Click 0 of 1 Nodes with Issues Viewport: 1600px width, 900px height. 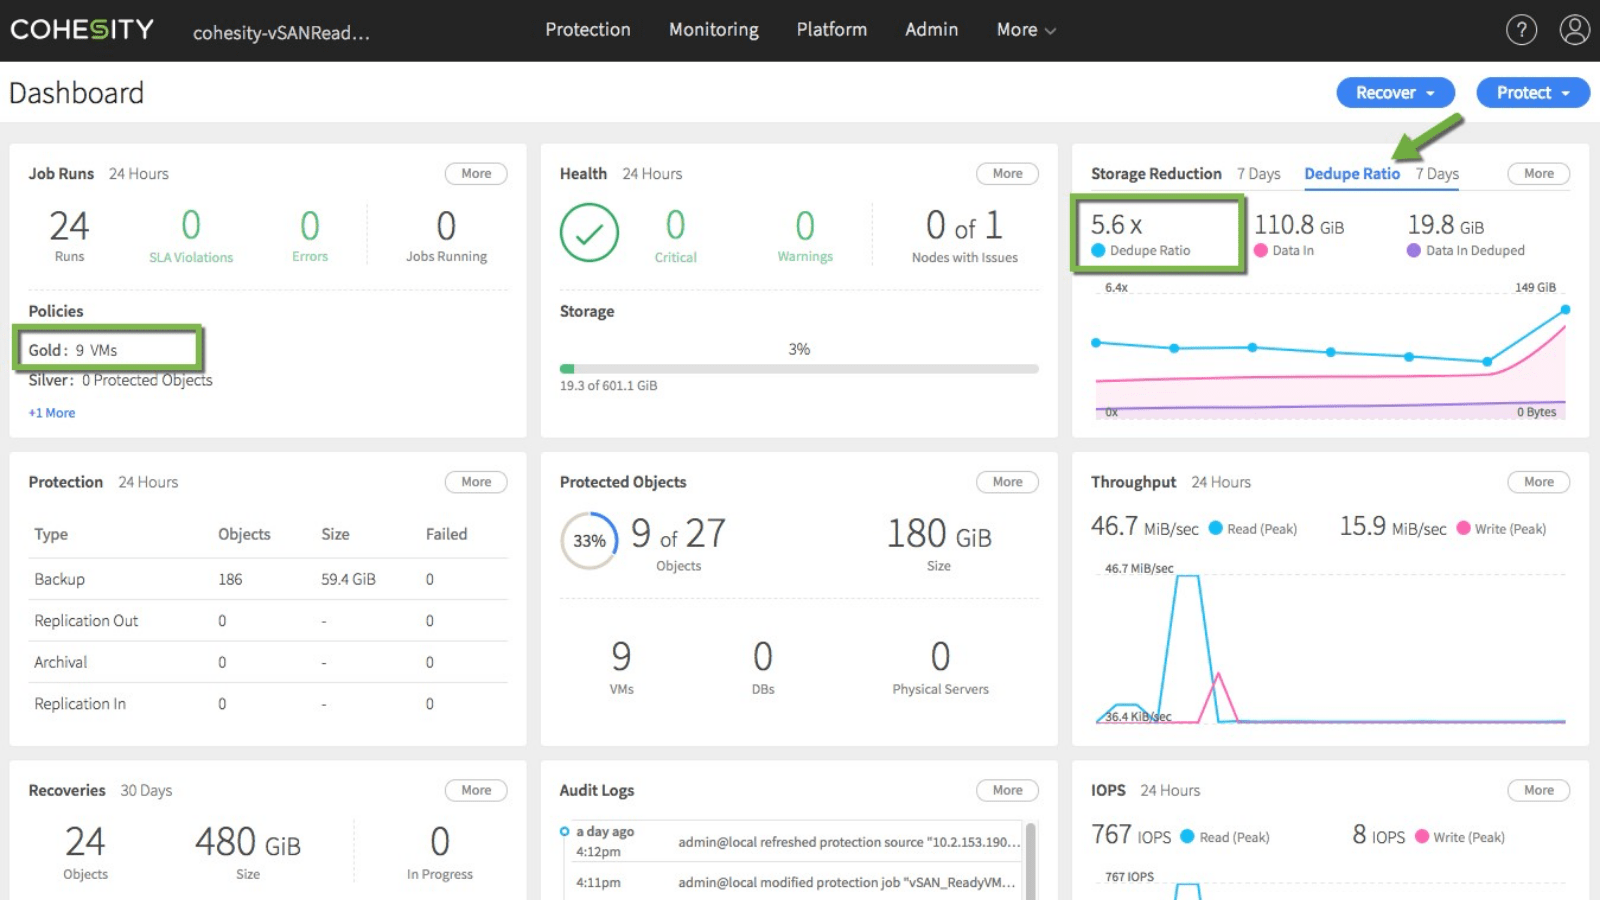(965, 234)
